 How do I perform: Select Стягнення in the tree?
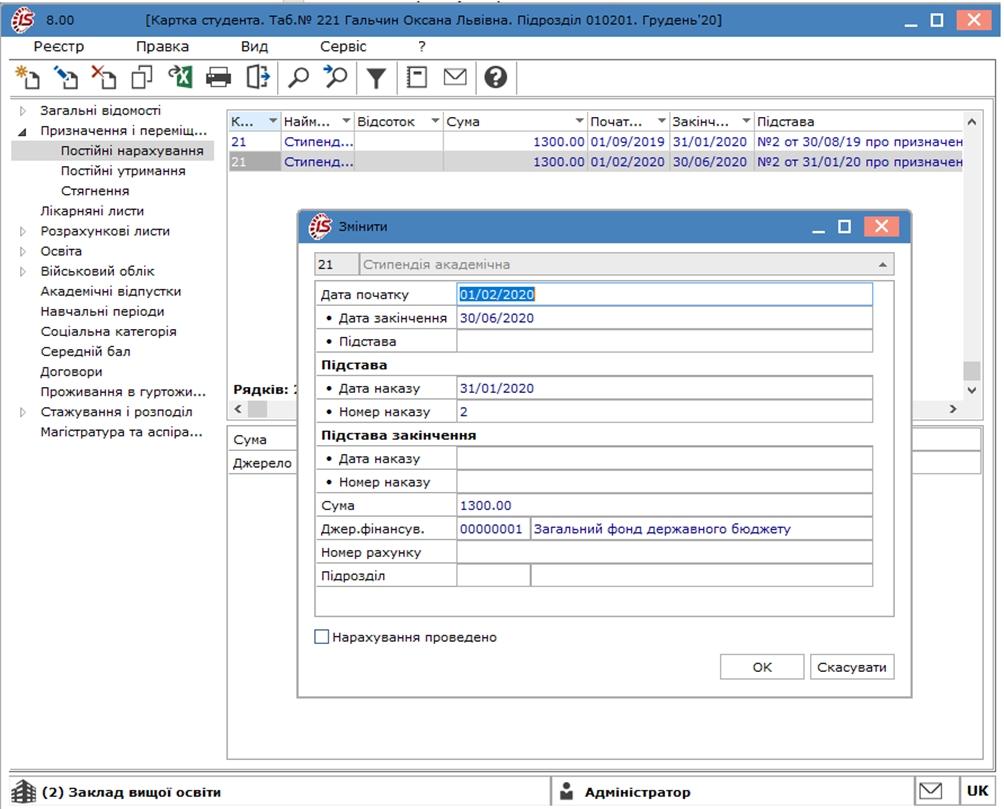click(95, 191)
